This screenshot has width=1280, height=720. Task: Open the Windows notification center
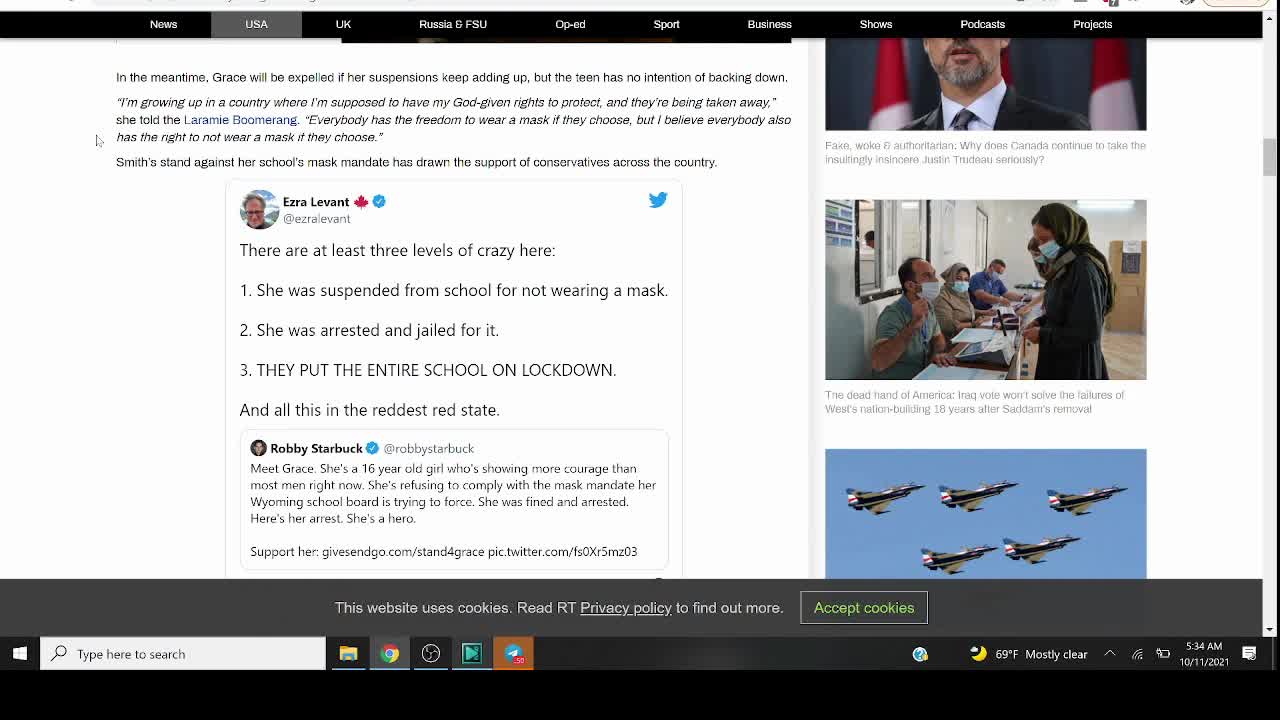coord(1249,654)
